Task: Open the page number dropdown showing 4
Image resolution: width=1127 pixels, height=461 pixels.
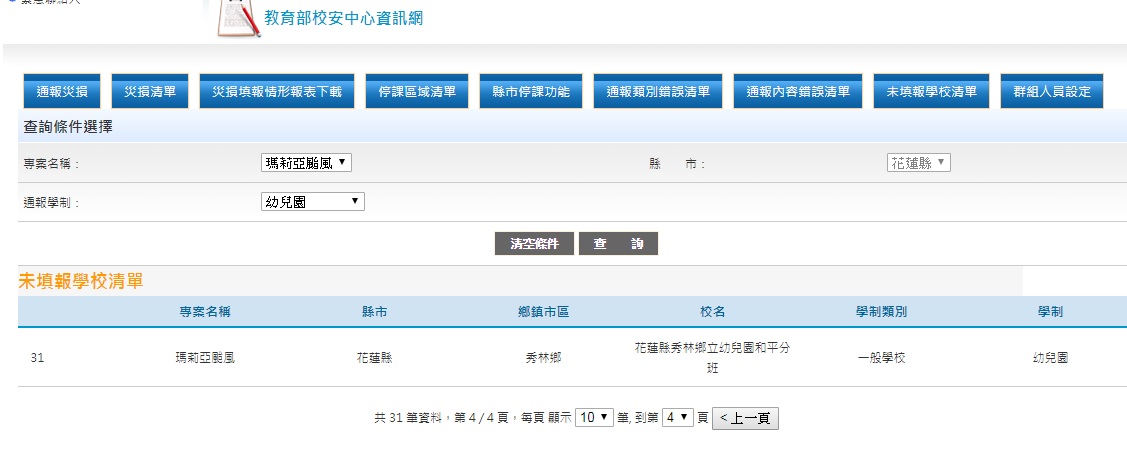Action: point(677,418)
